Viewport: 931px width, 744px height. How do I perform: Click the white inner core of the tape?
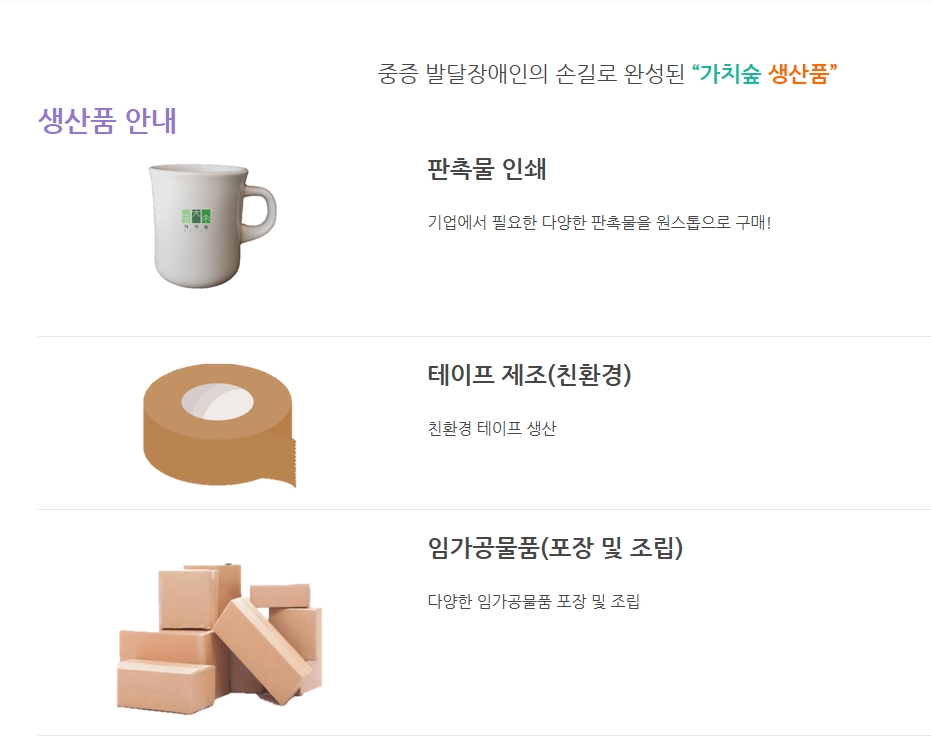(217, 402)
